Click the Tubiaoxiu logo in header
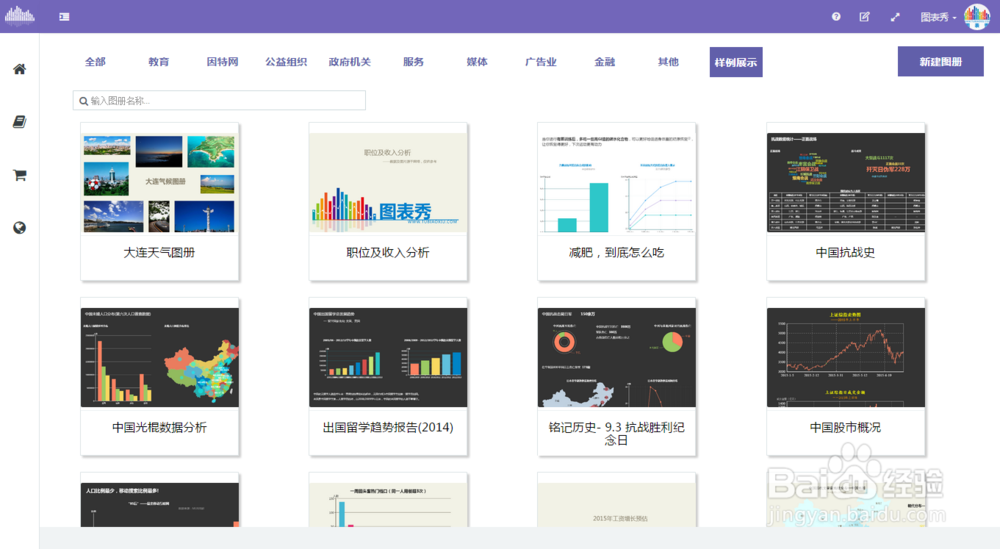1000x549 pixels. click(x=20, y=16)
